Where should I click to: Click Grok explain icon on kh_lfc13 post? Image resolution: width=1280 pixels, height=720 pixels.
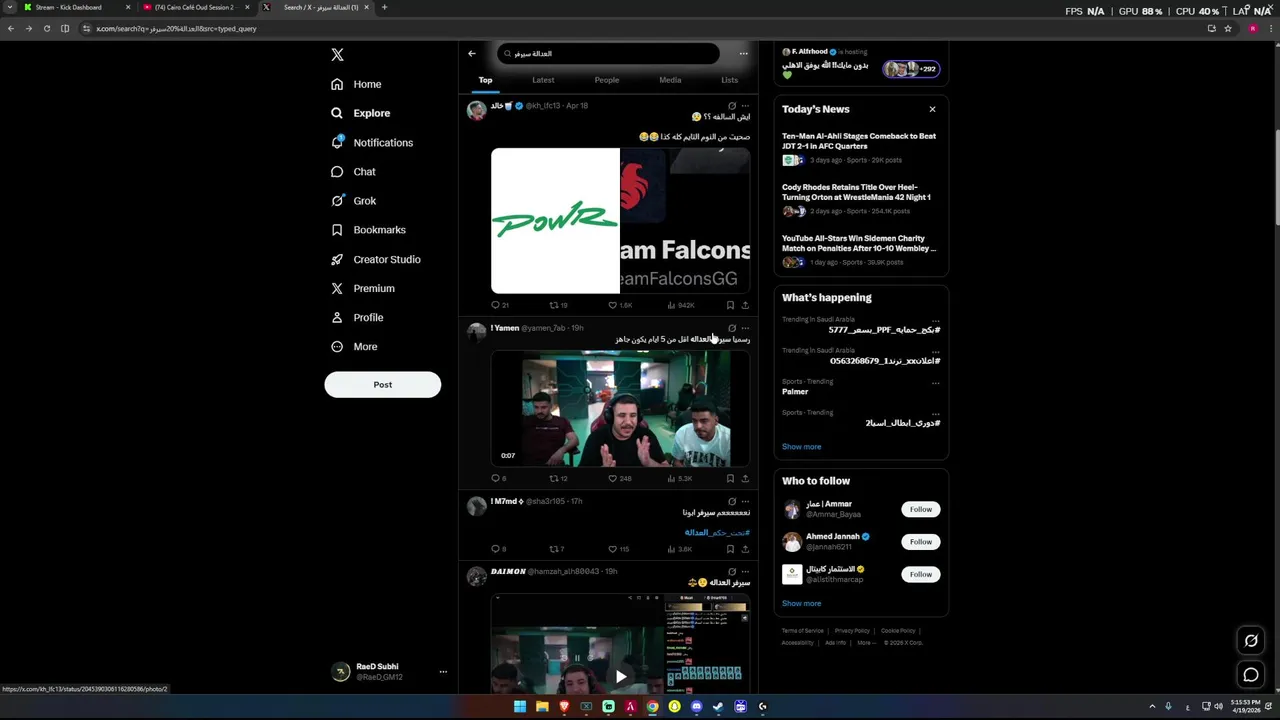click(732, 105)
